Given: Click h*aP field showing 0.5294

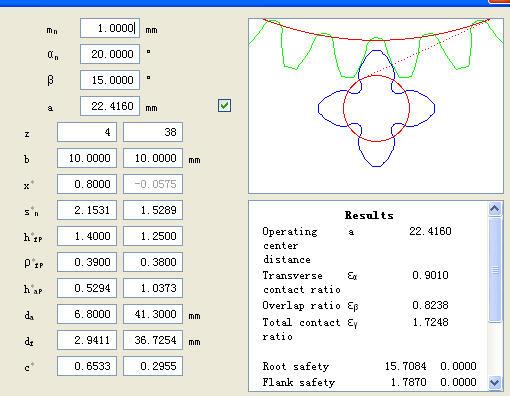Looking at the screenshot, I should click(87, 288).
